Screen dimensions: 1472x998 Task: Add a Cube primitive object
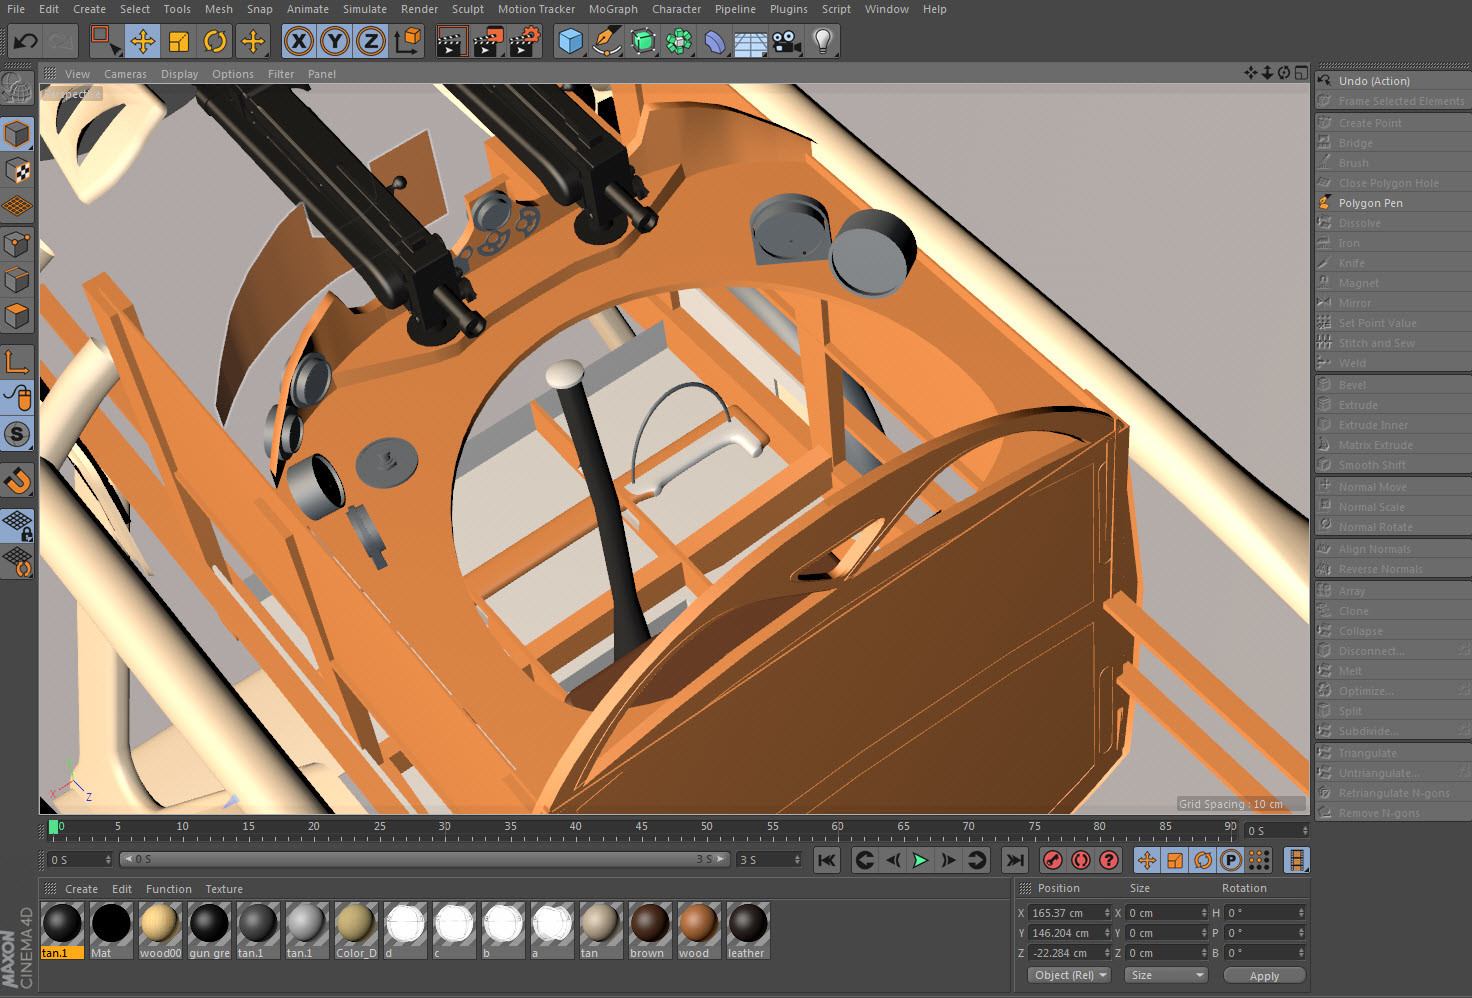pyautogui.click(x=570, y=41)
